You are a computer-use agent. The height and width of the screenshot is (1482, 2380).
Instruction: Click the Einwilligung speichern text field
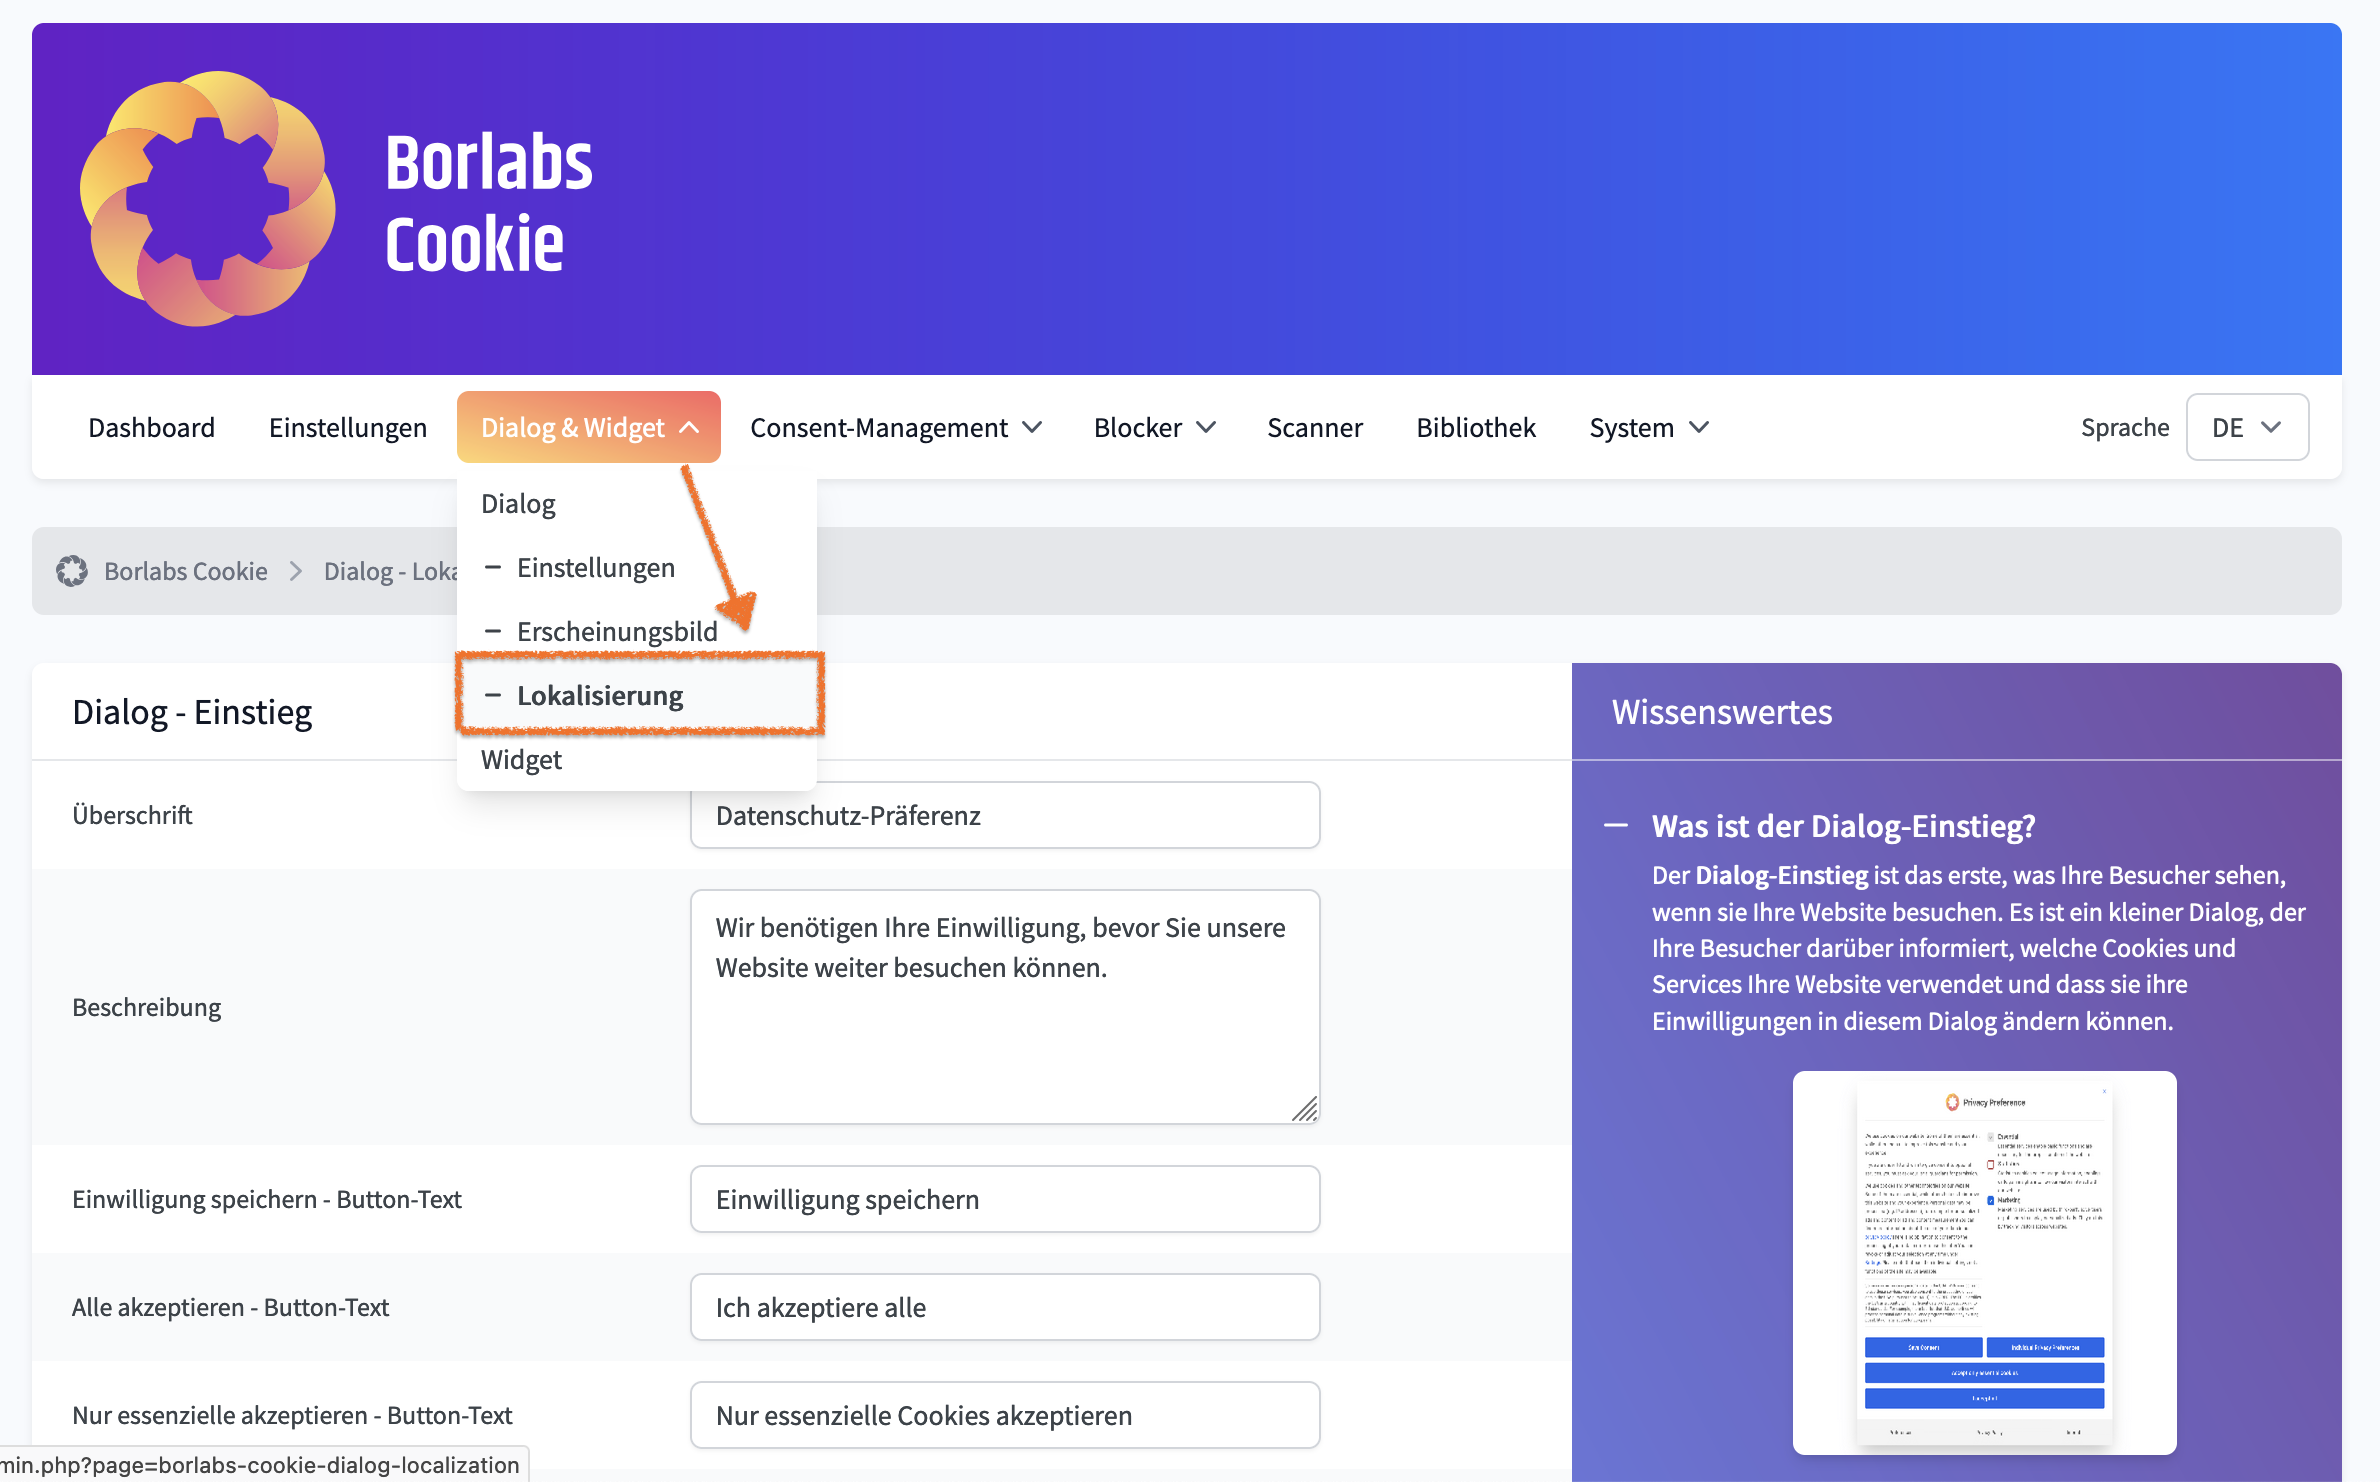1005,1199
